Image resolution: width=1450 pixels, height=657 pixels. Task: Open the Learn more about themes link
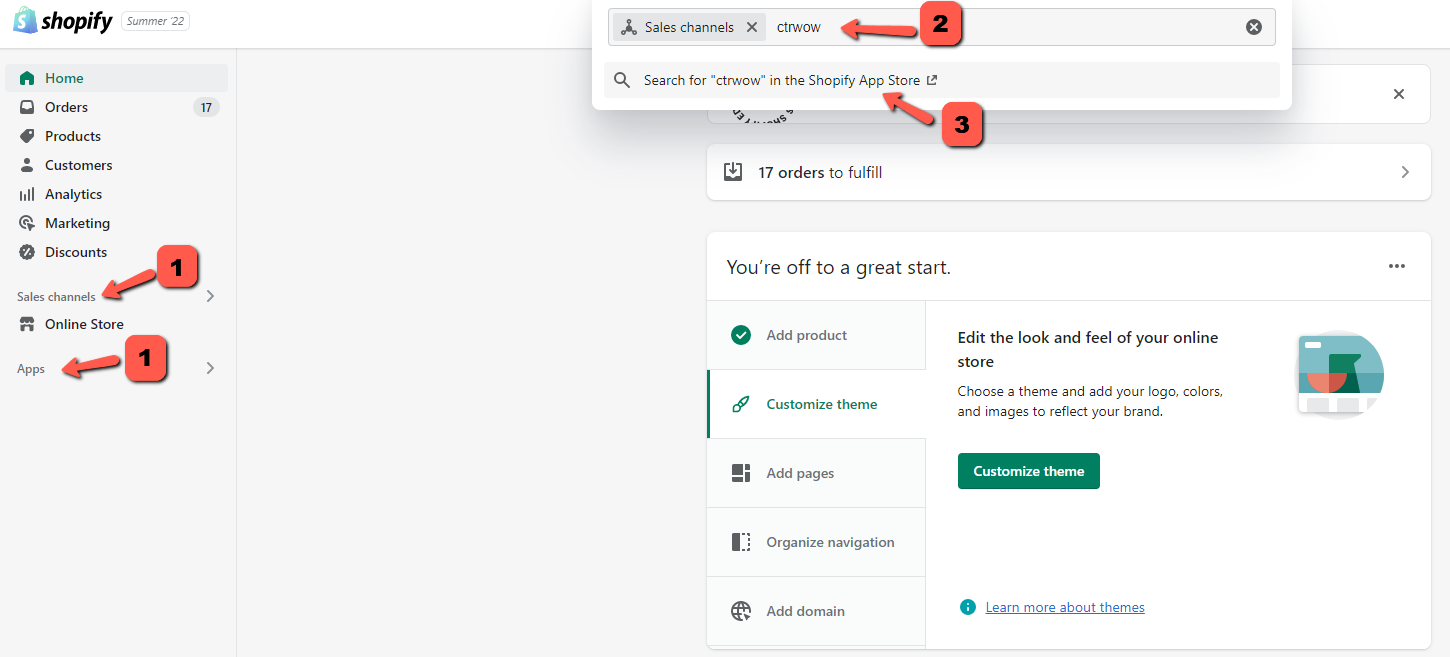coord(1065,607)
